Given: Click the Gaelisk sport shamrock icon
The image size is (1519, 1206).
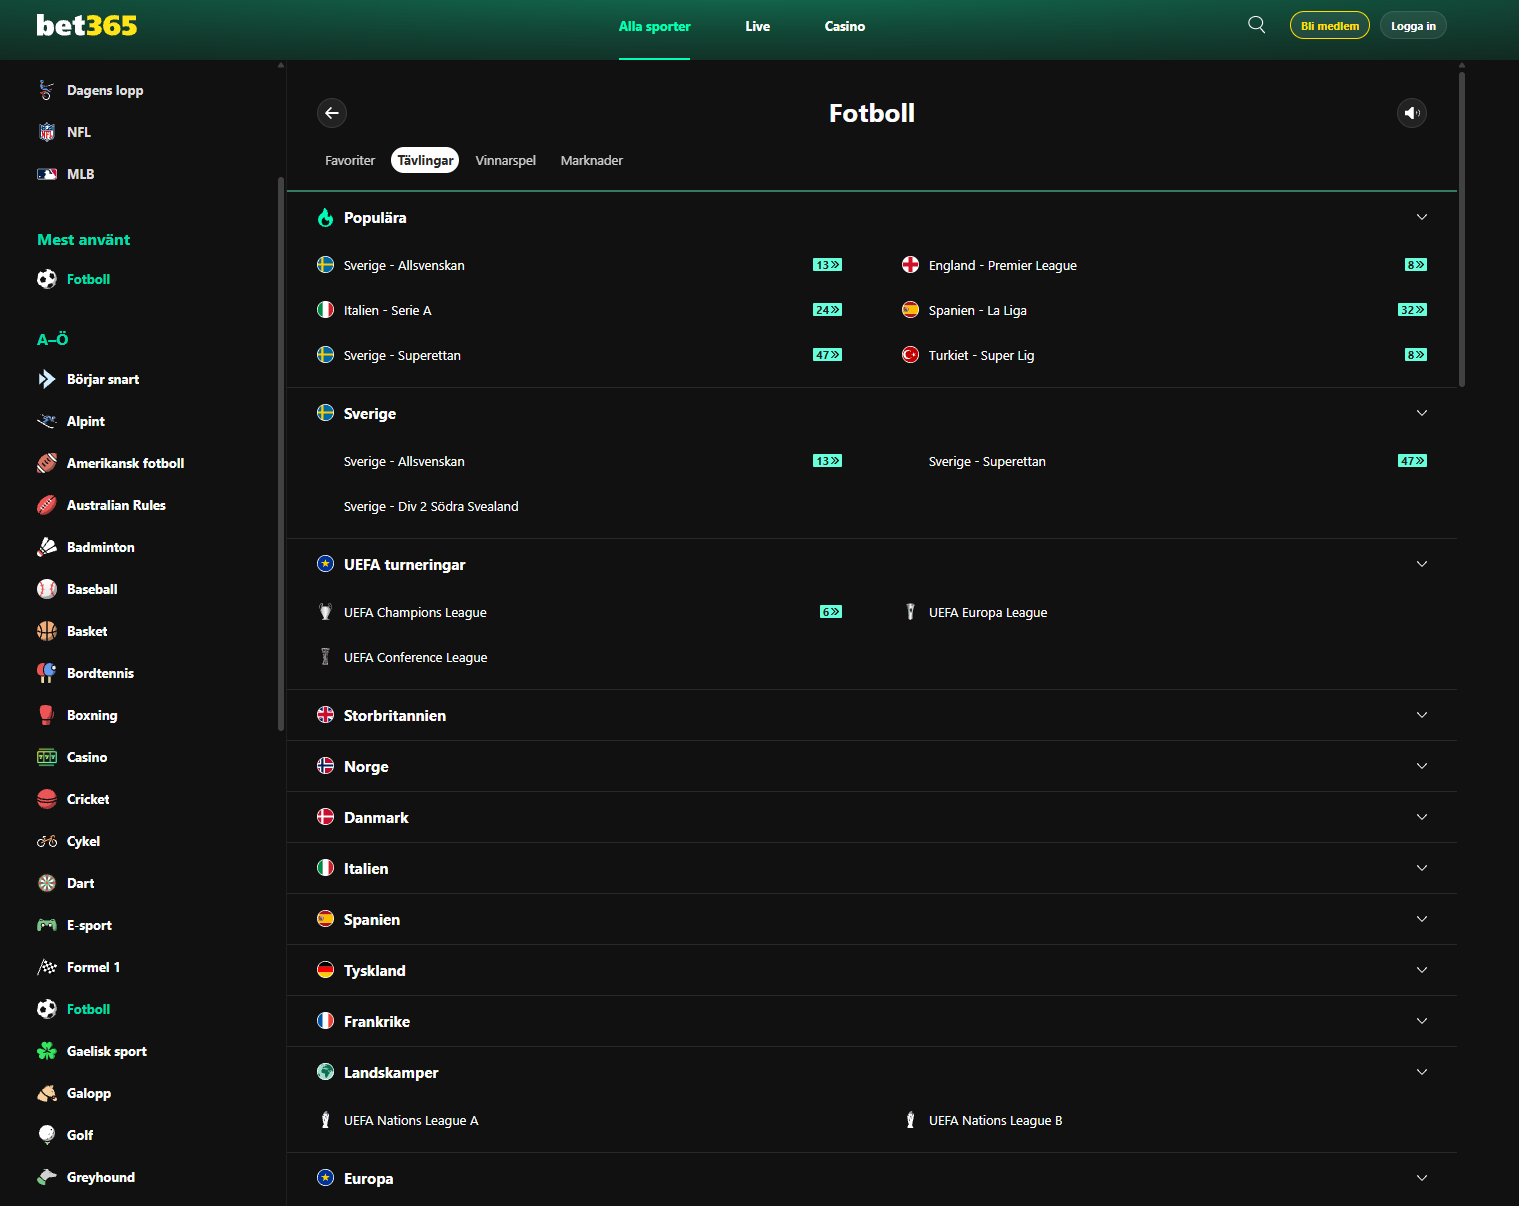Looking at the screenshot, I should pyautogui.click(x=47, y=1051).
